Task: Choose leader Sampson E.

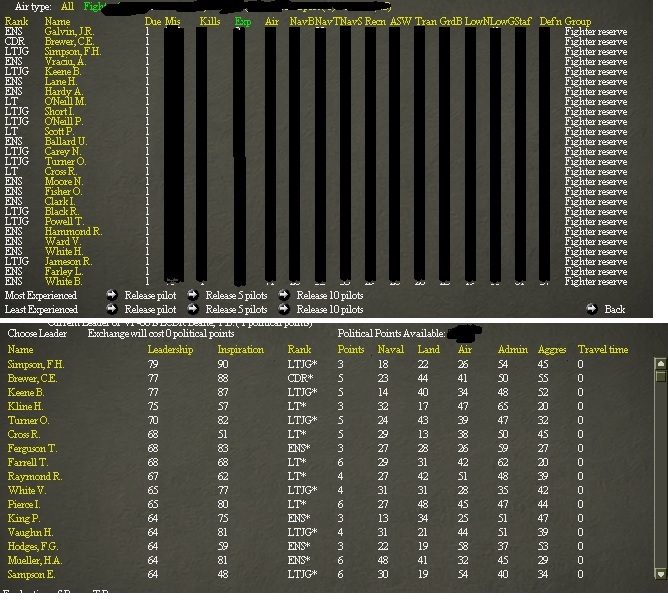Action: (32, 574)
